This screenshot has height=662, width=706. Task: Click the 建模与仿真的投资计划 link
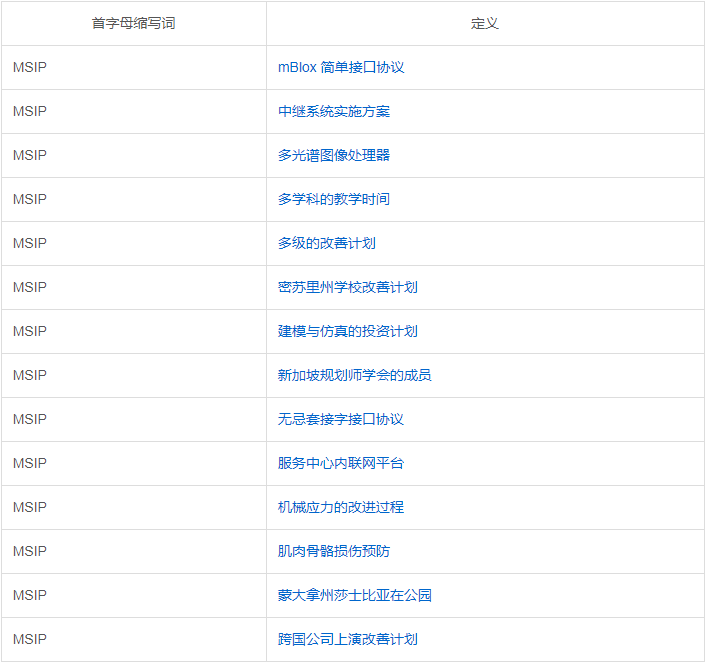(348, 331)
